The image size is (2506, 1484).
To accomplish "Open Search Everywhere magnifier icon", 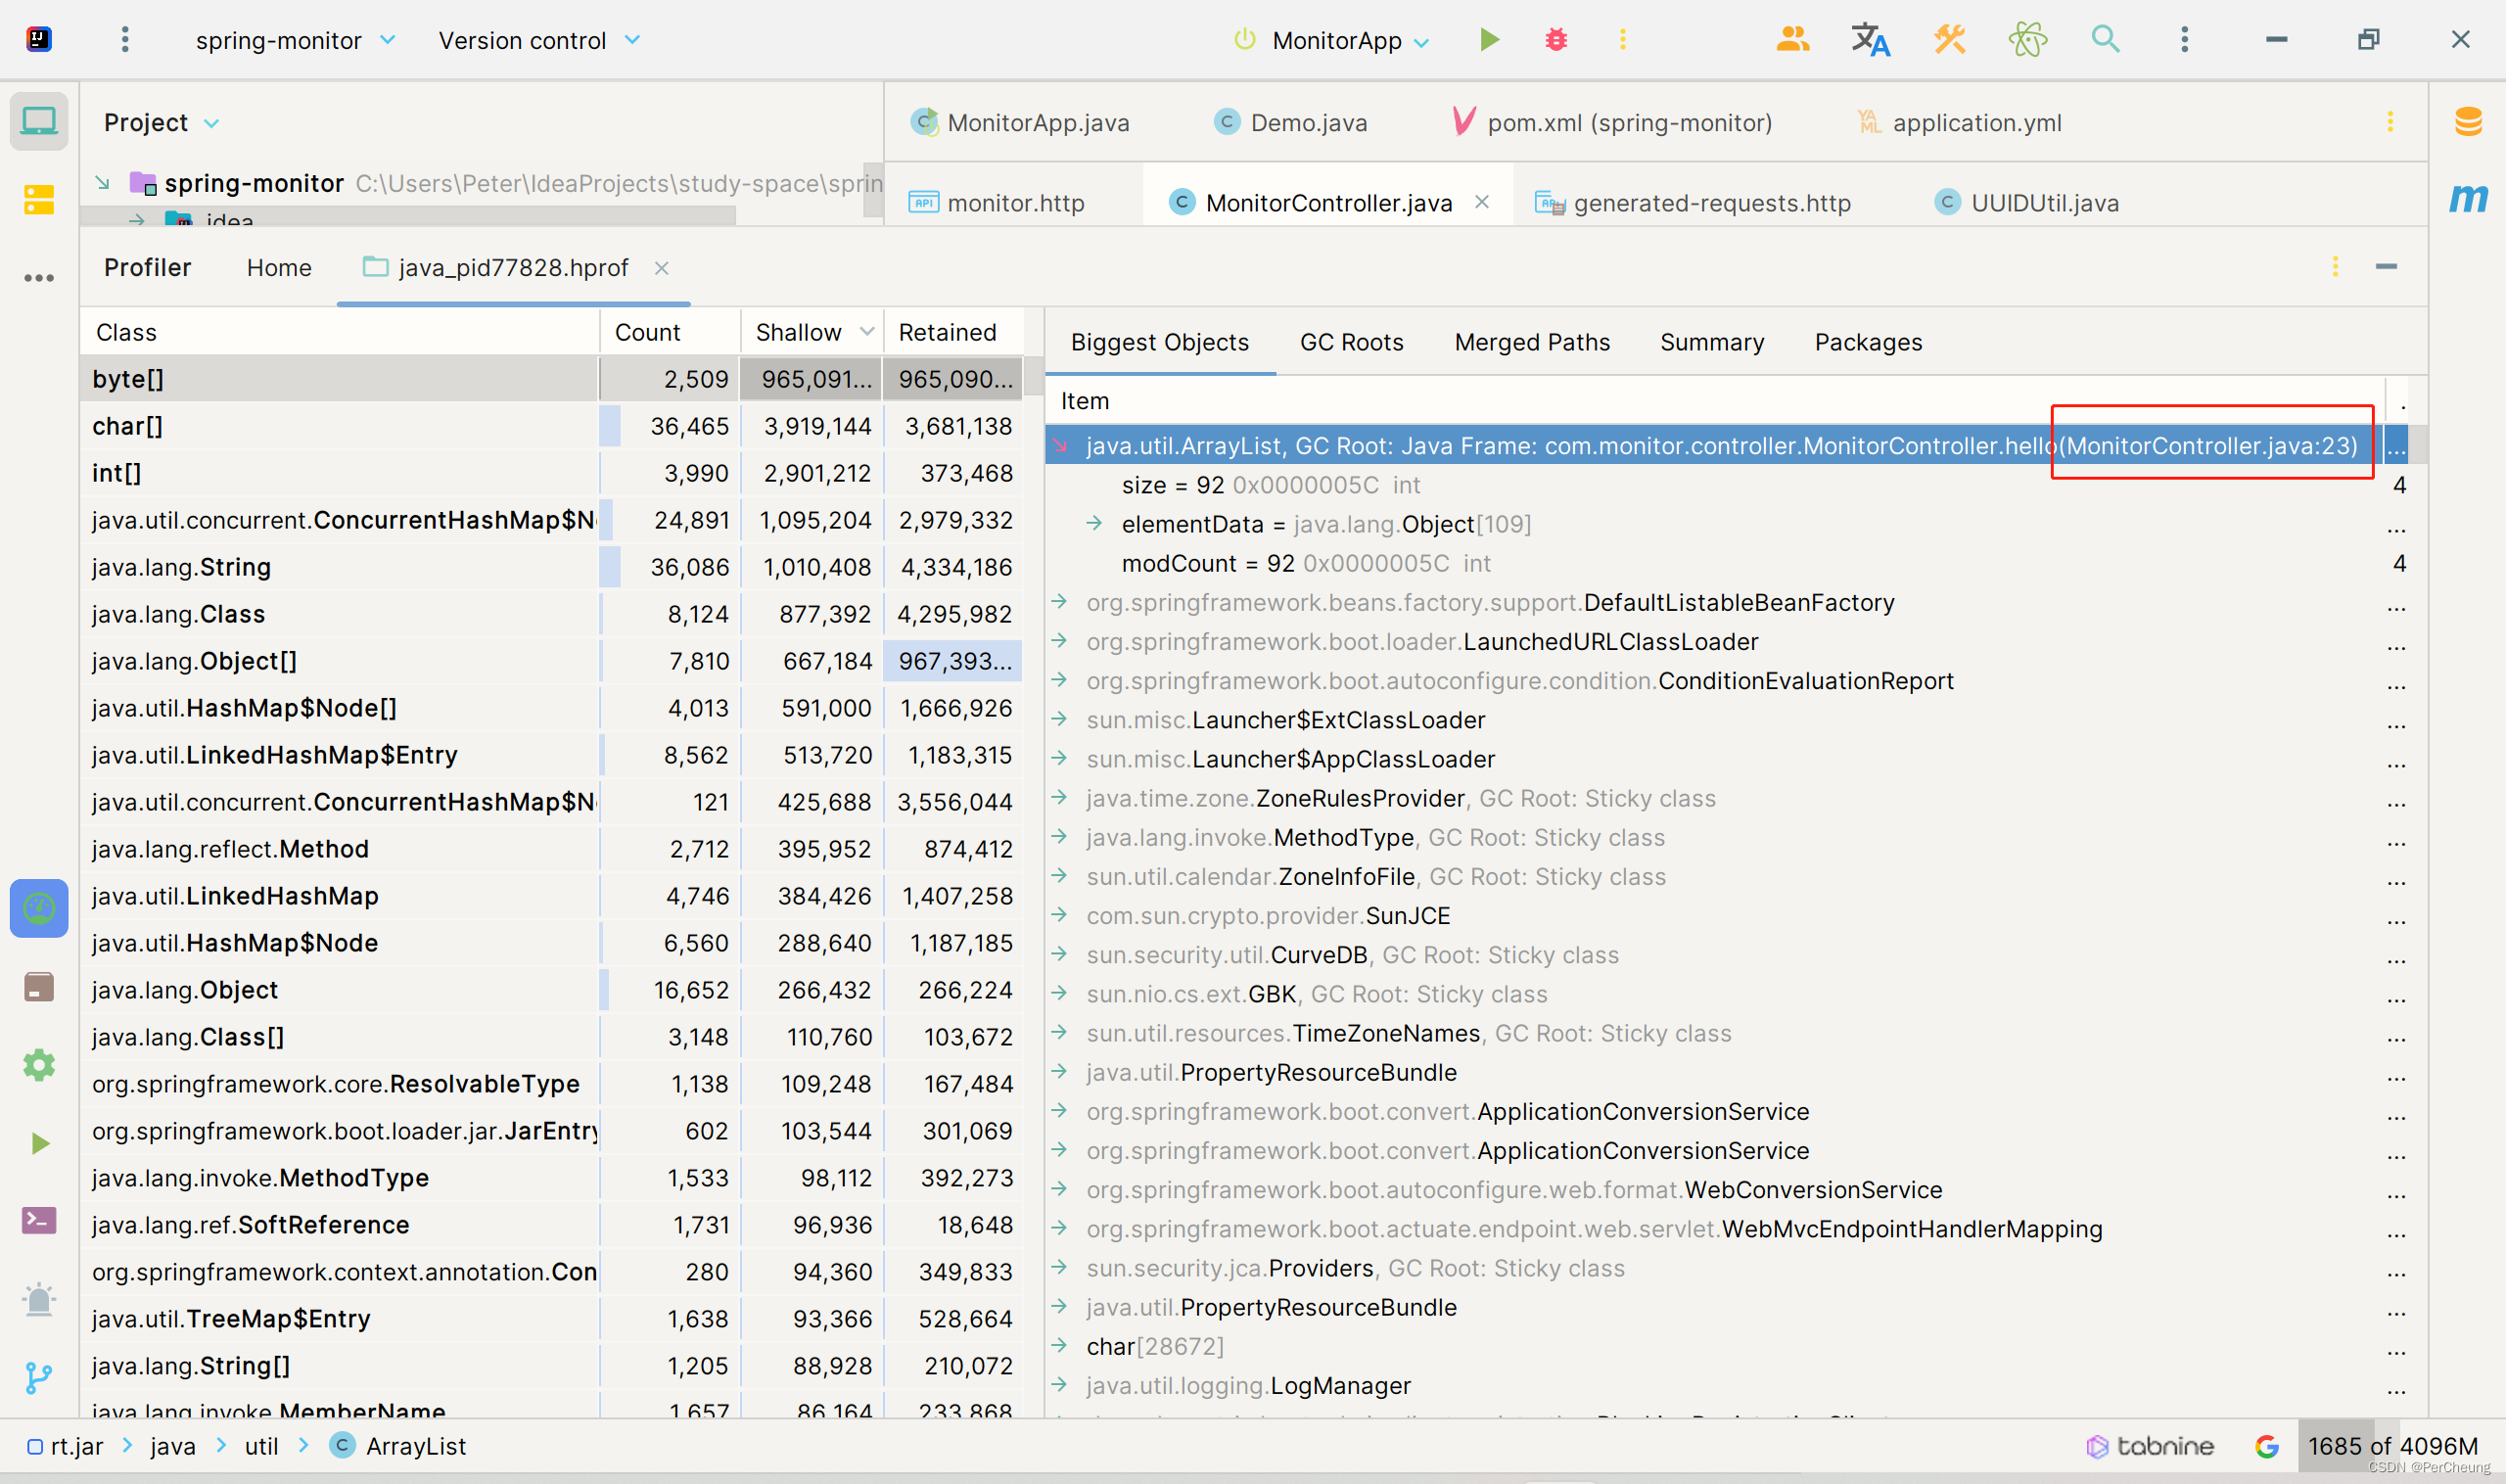I will pyautogui.click(x=2105, y=40).
